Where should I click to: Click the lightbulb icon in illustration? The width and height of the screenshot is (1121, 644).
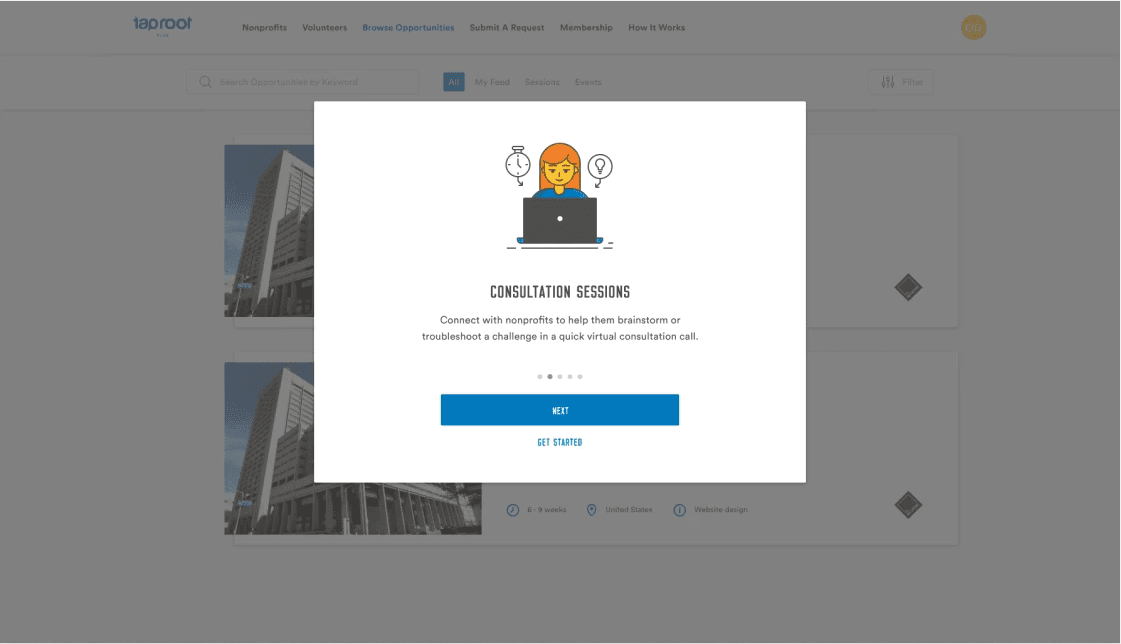click(600, 169)
